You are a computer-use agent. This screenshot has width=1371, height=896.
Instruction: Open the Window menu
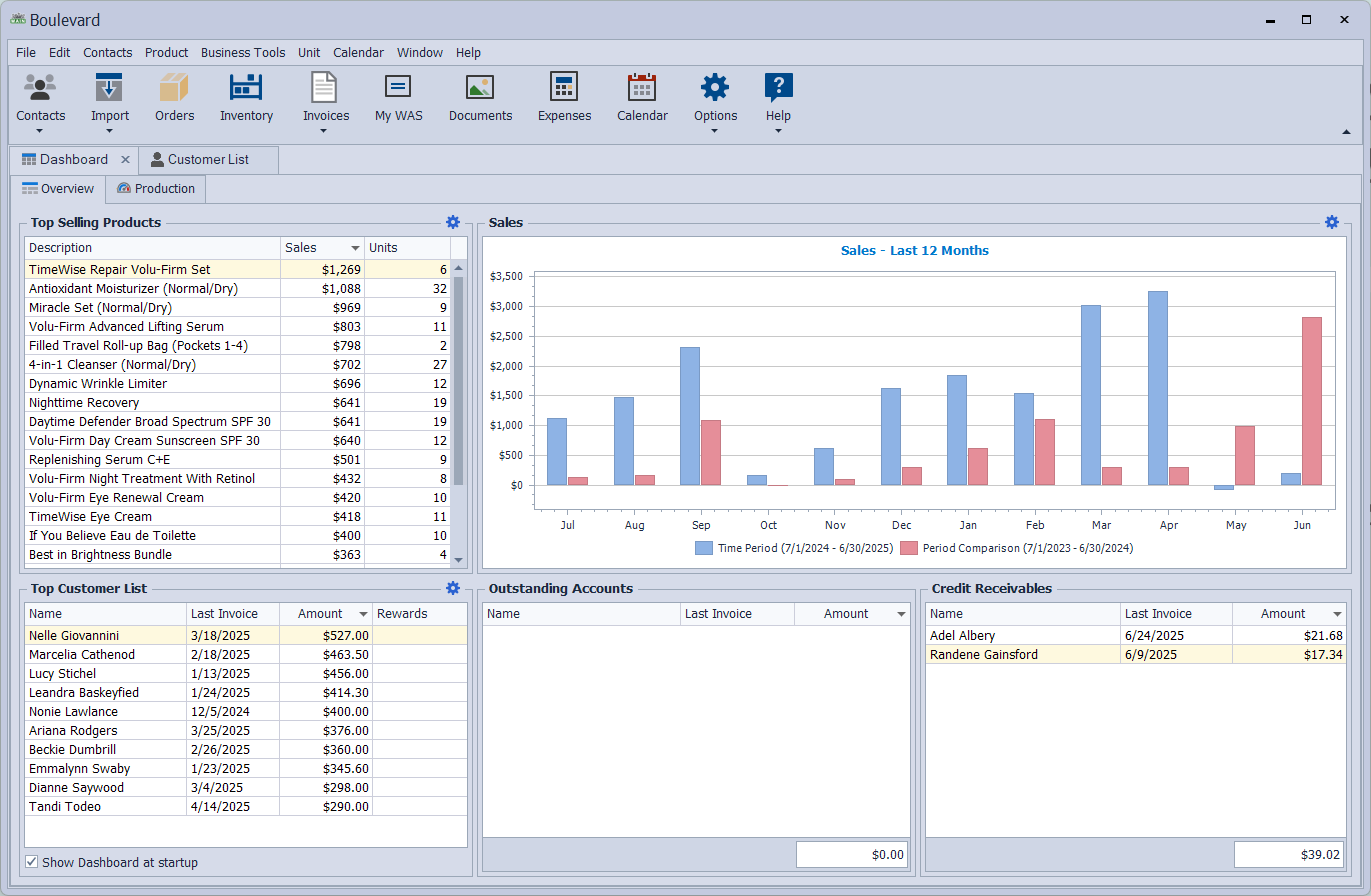(x=420, y=52)
